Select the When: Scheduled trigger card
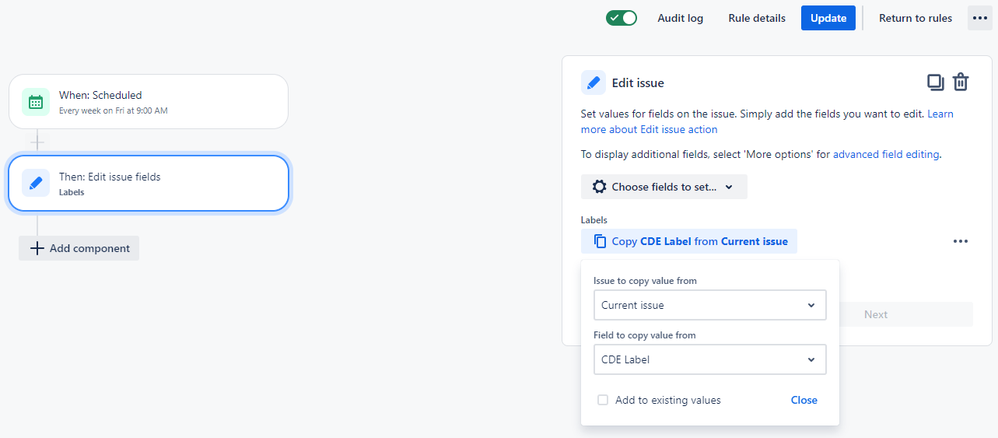 pyautogui.click(x=148, y=102)
